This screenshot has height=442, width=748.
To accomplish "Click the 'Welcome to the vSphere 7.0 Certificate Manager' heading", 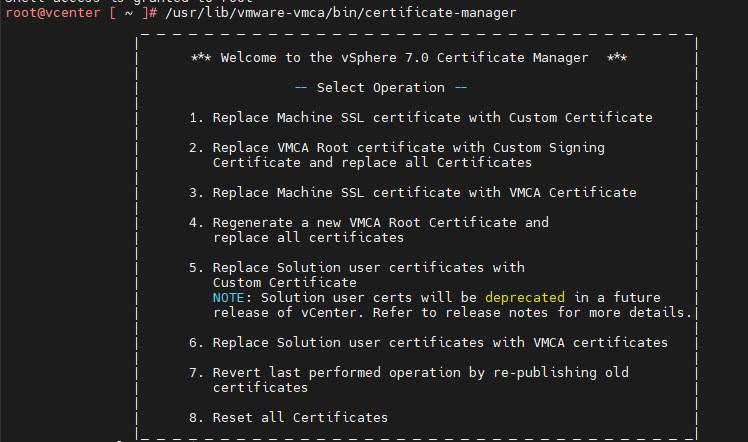I will pos(404,58).
